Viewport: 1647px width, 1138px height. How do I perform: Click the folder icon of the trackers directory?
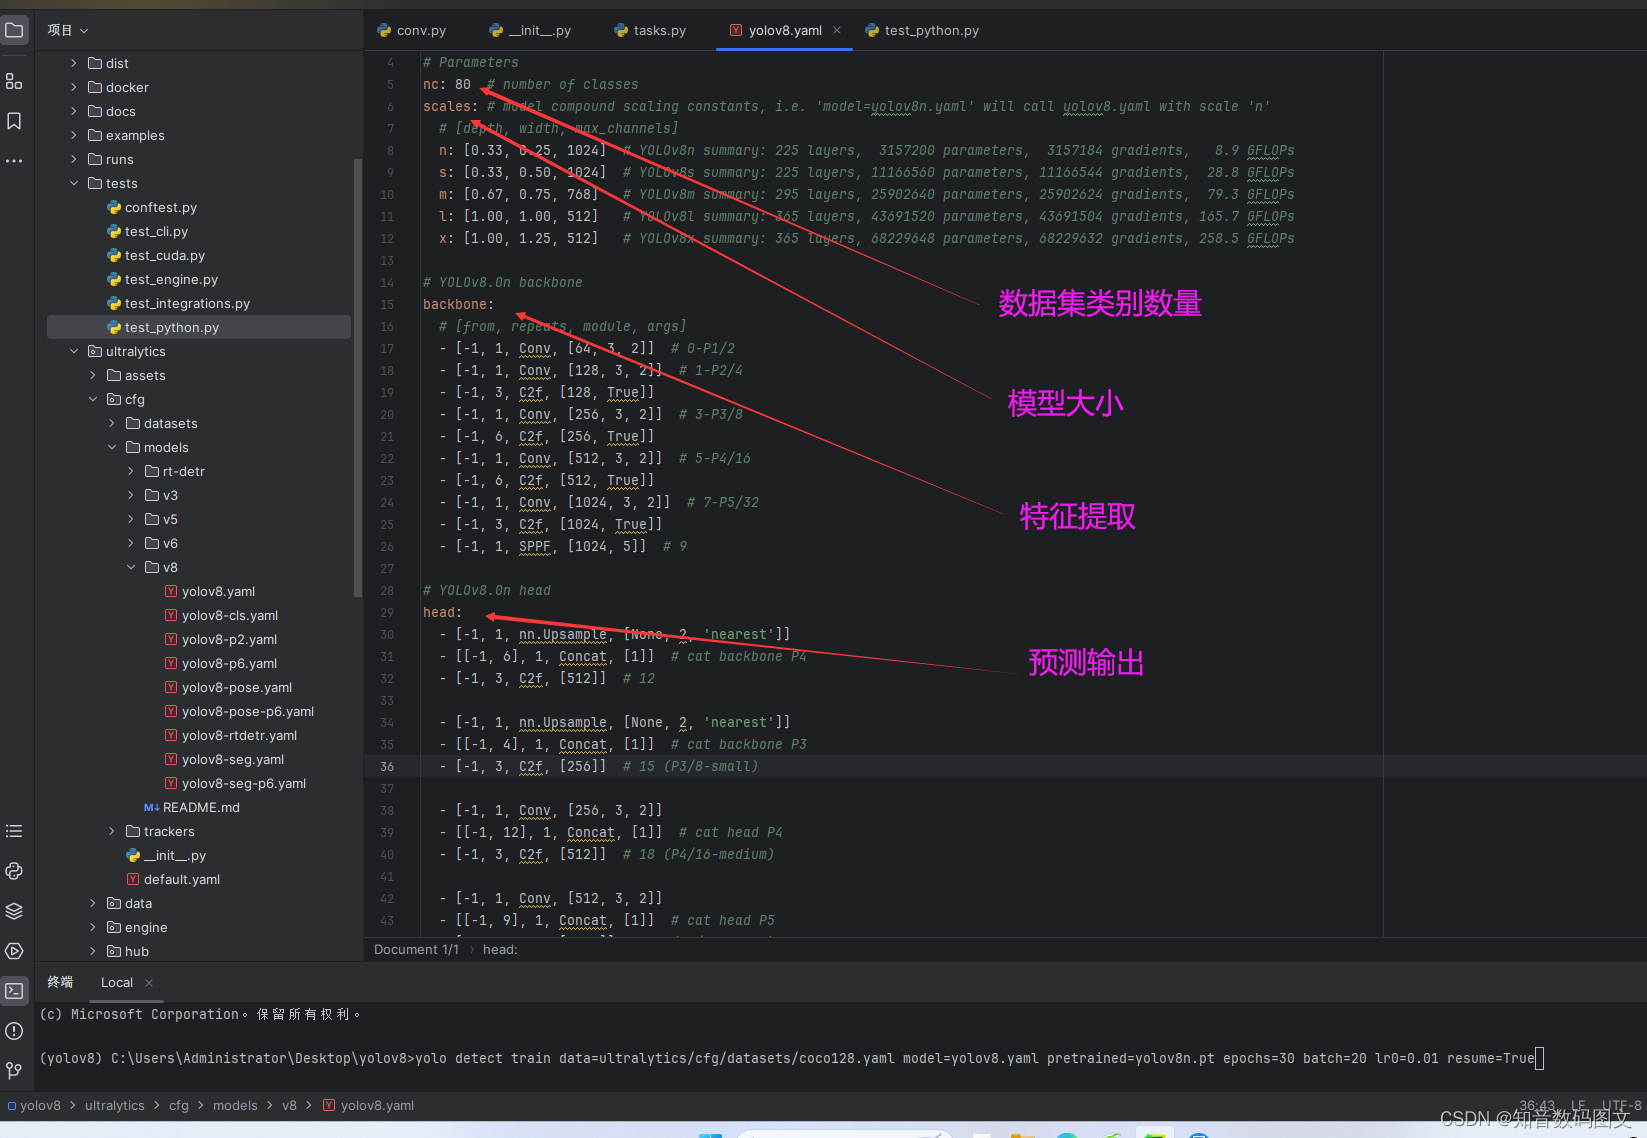[133, 832]
